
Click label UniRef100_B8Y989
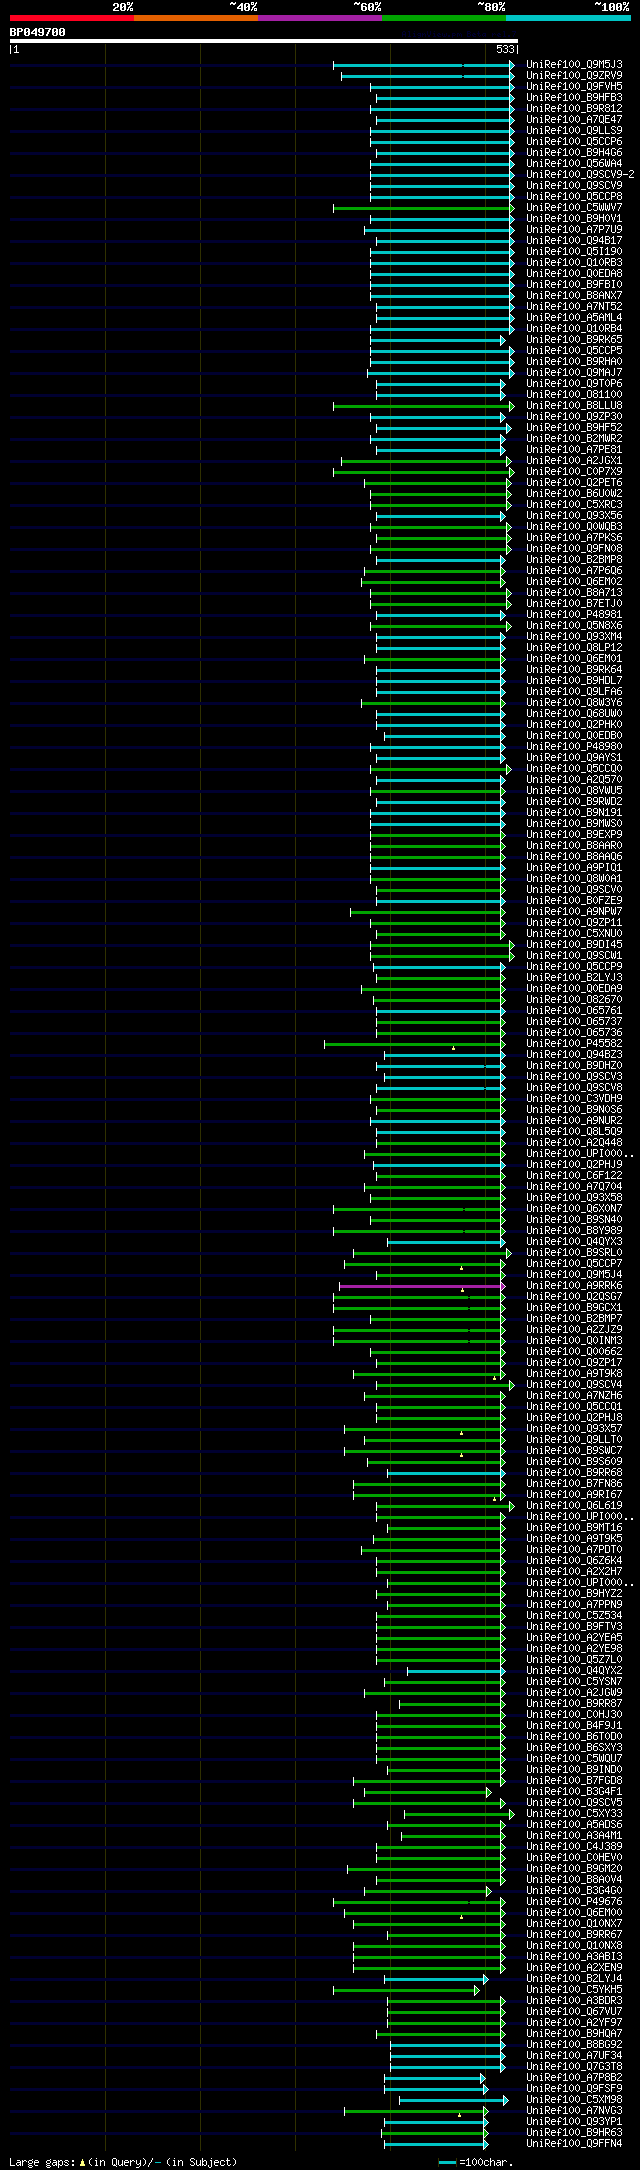click(574, 1230)
